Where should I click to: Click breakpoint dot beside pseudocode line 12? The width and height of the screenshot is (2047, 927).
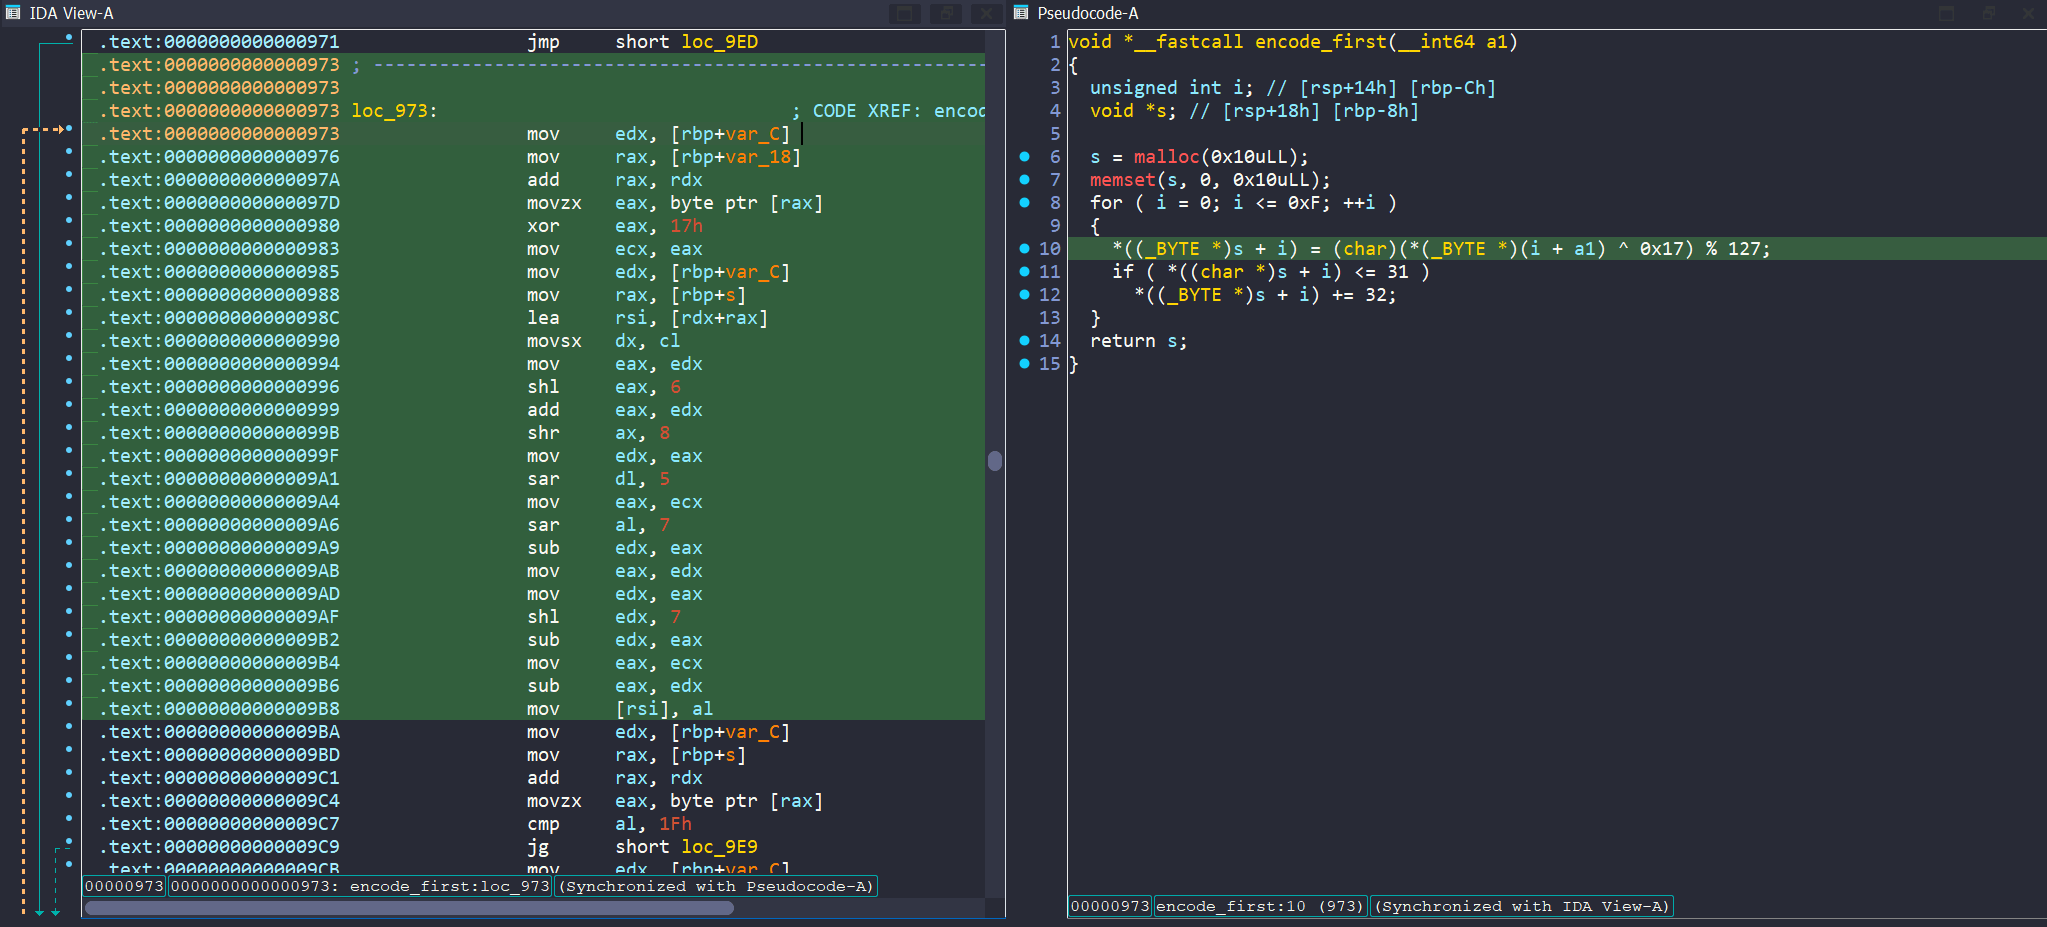click(1024, 294)
